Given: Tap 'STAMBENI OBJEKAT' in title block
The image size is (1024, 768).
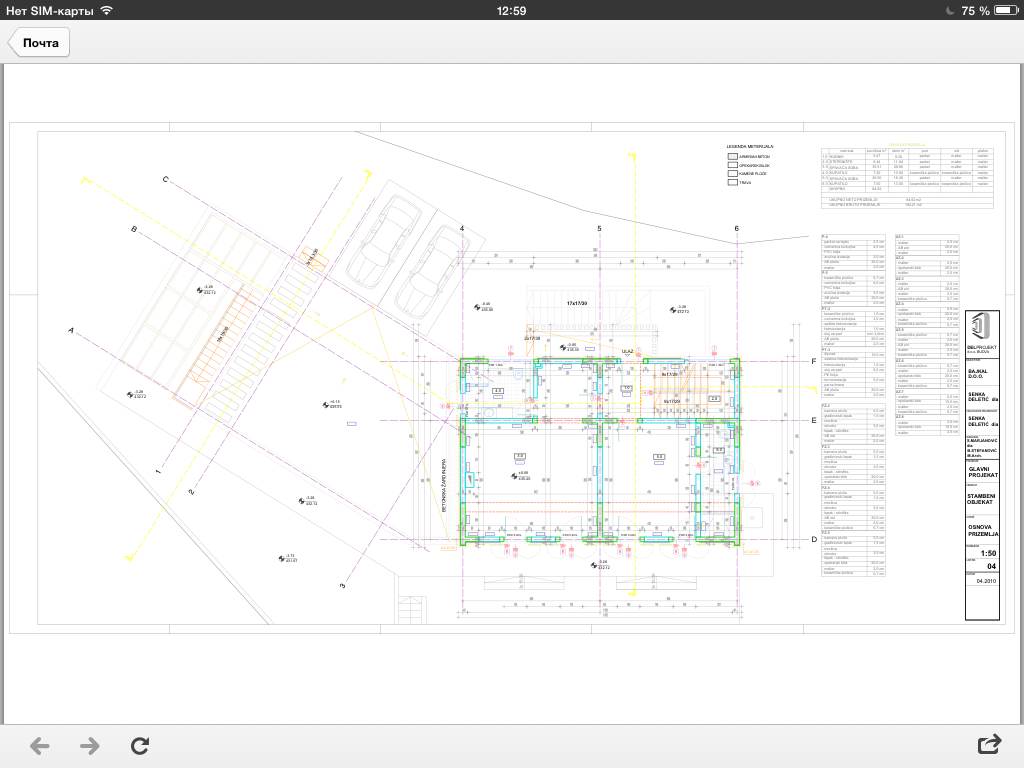Looking at the screenshot, I should [981, 499].
